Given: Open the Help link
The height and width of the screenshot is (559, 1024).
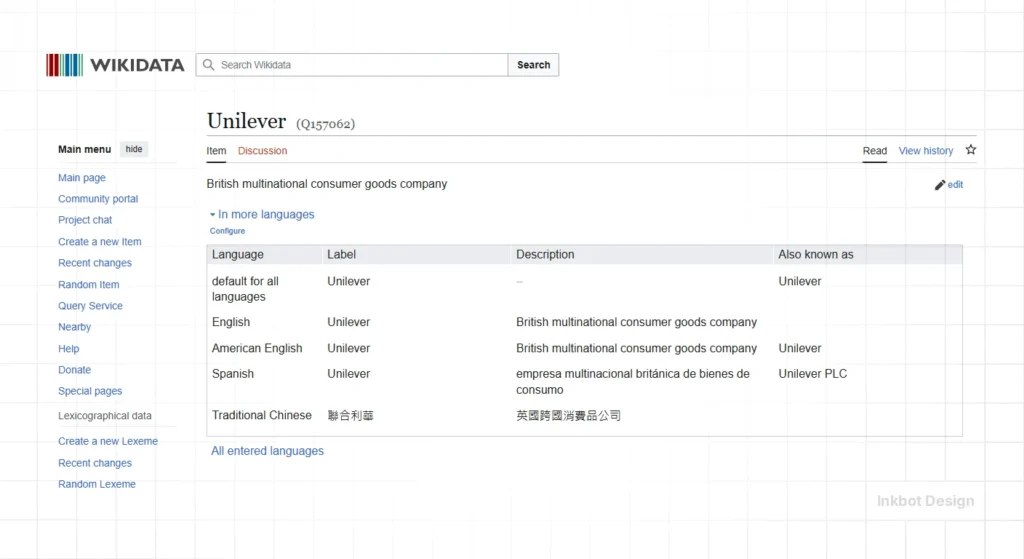Looking at the screenshot, I should point(69,349).
